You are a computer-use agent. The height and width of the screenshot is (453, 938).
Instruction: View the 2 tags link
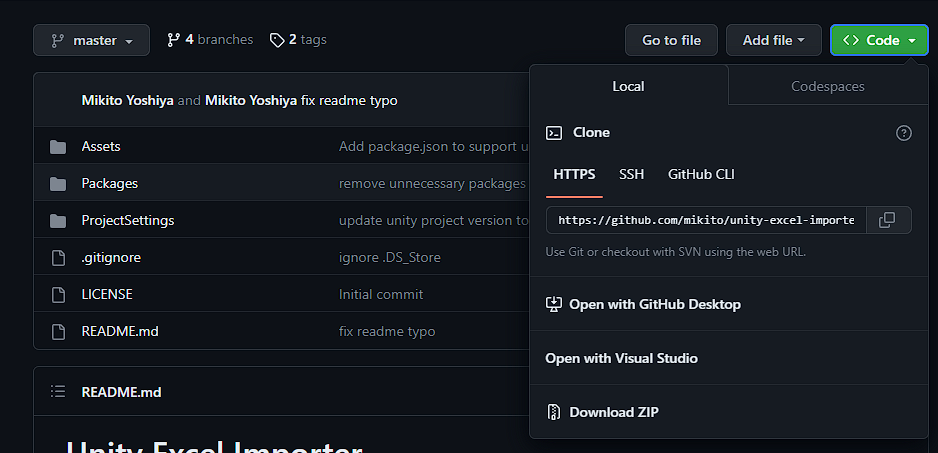(298, 39)
